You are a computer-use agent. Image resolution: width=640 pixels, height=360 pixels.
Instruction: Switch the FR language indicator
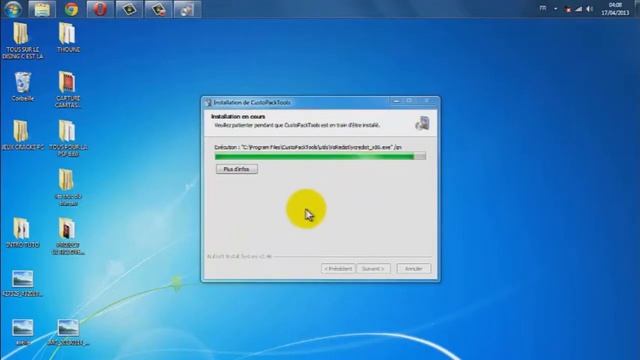pos(543,8)
